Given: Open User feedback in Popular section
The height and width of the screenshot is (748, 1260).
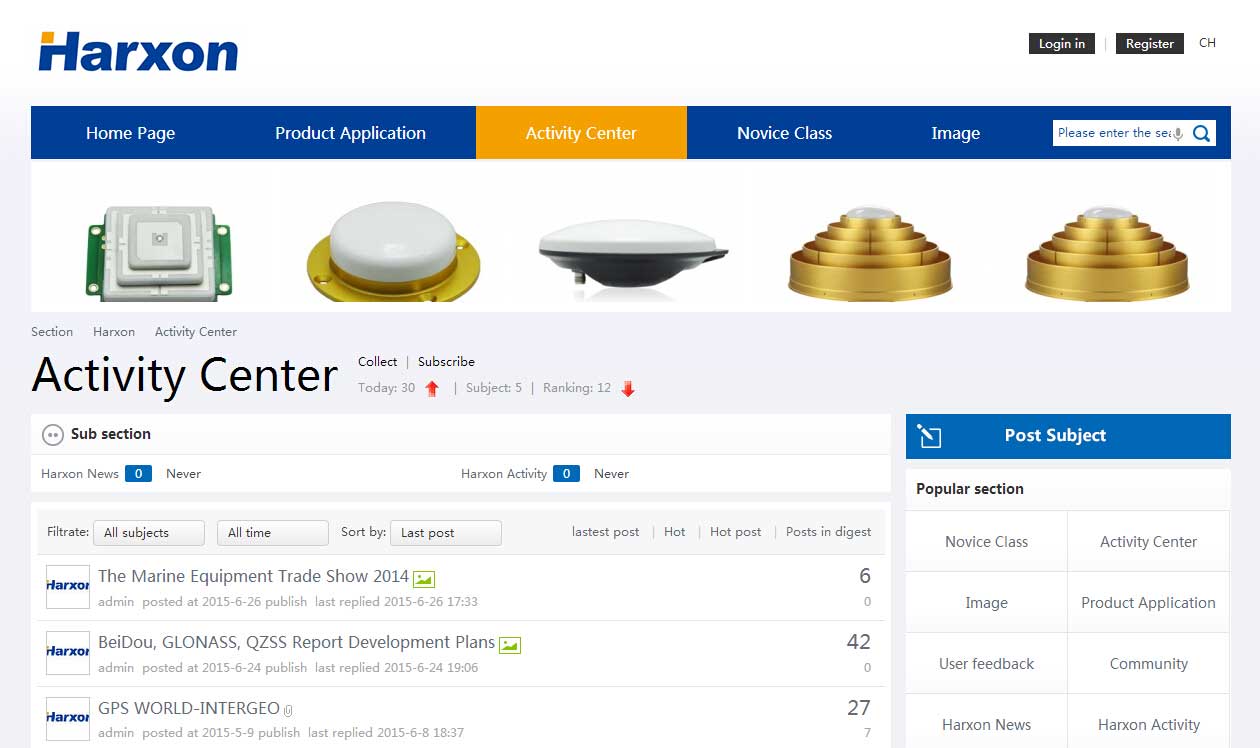Looking at the screenshot, I should coord(986,664).
